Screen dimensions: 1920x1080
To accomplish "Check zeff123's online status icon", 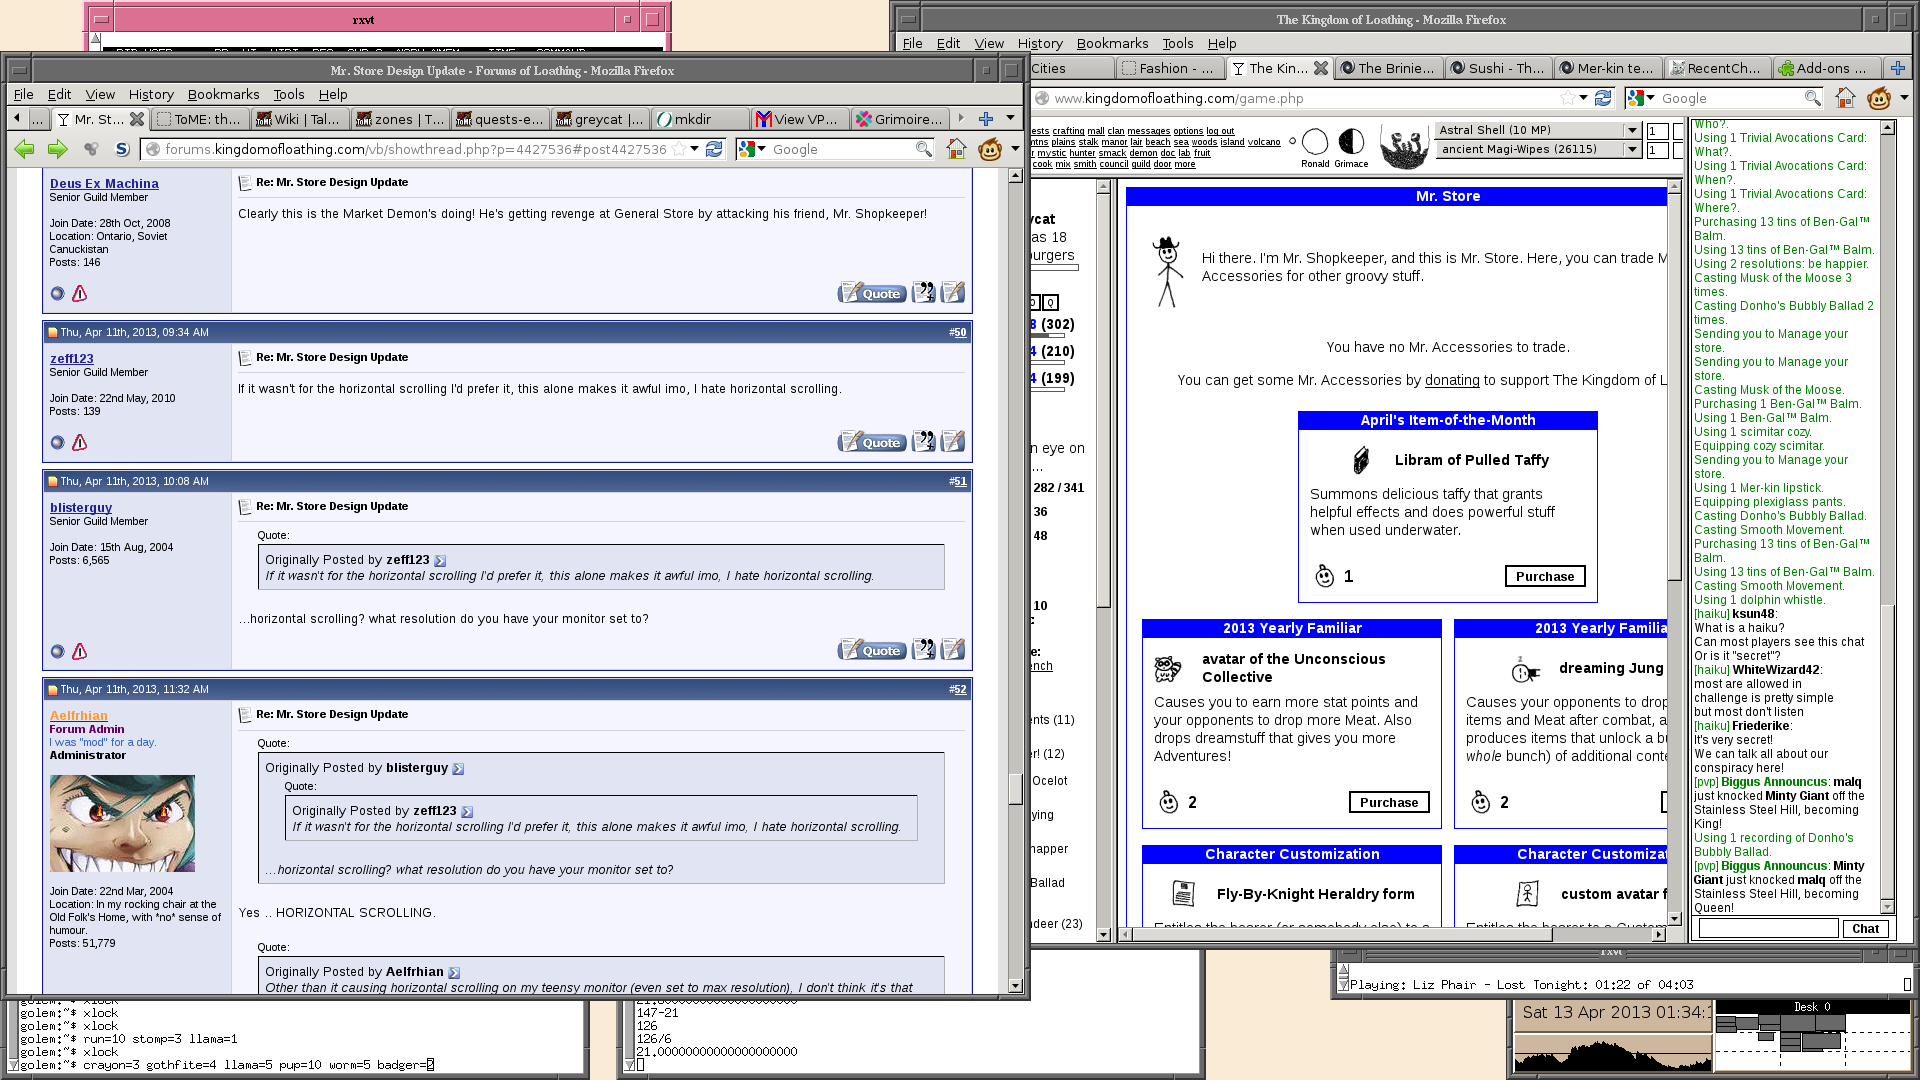I will 57,442.
